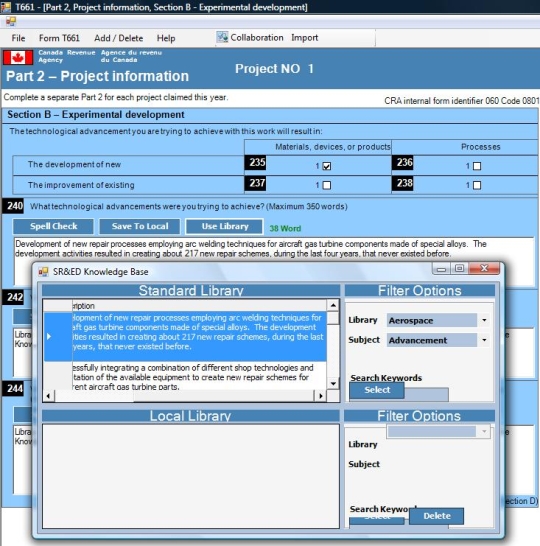Click the Standard Library scroll left arrow
Viewport: 540px width, 546px height.
[x=49, y=396]
